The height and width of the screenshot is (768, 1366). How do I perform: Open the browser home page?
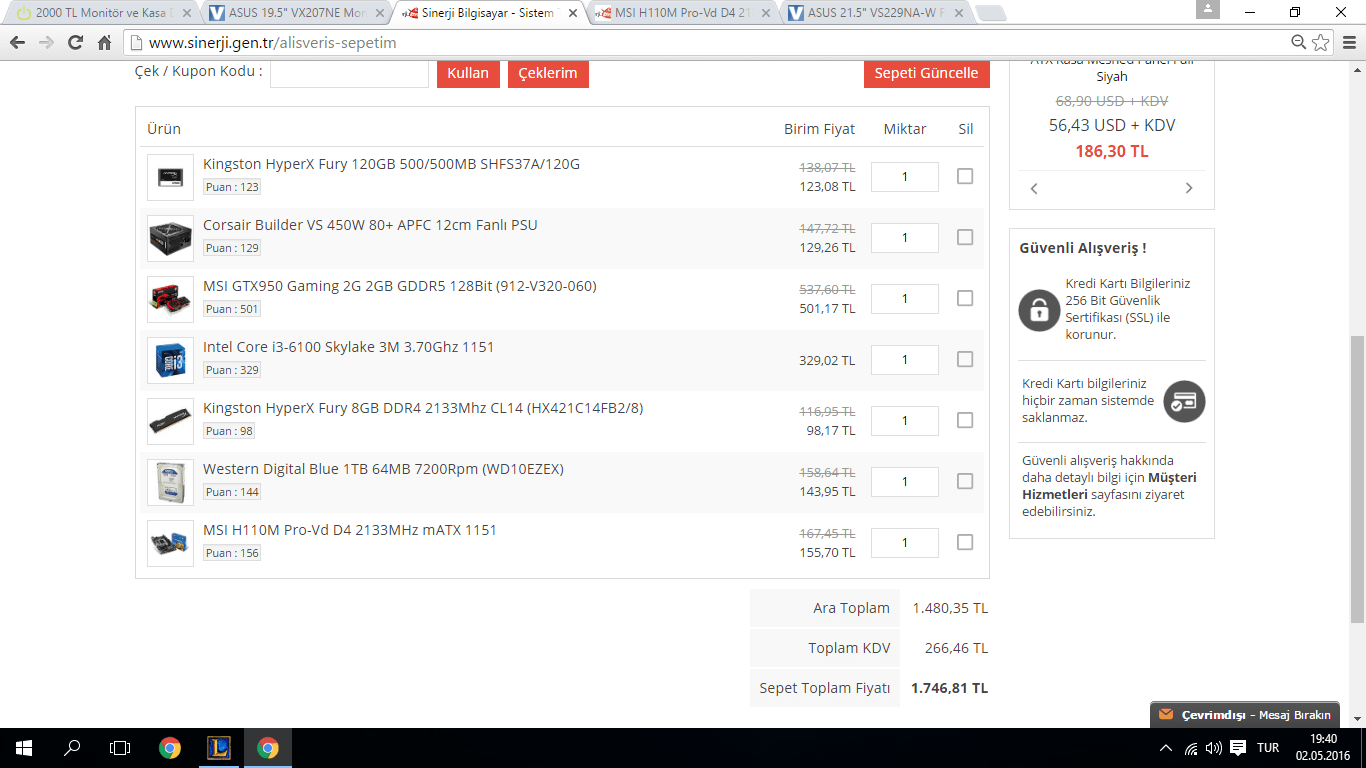click(104, 43)
